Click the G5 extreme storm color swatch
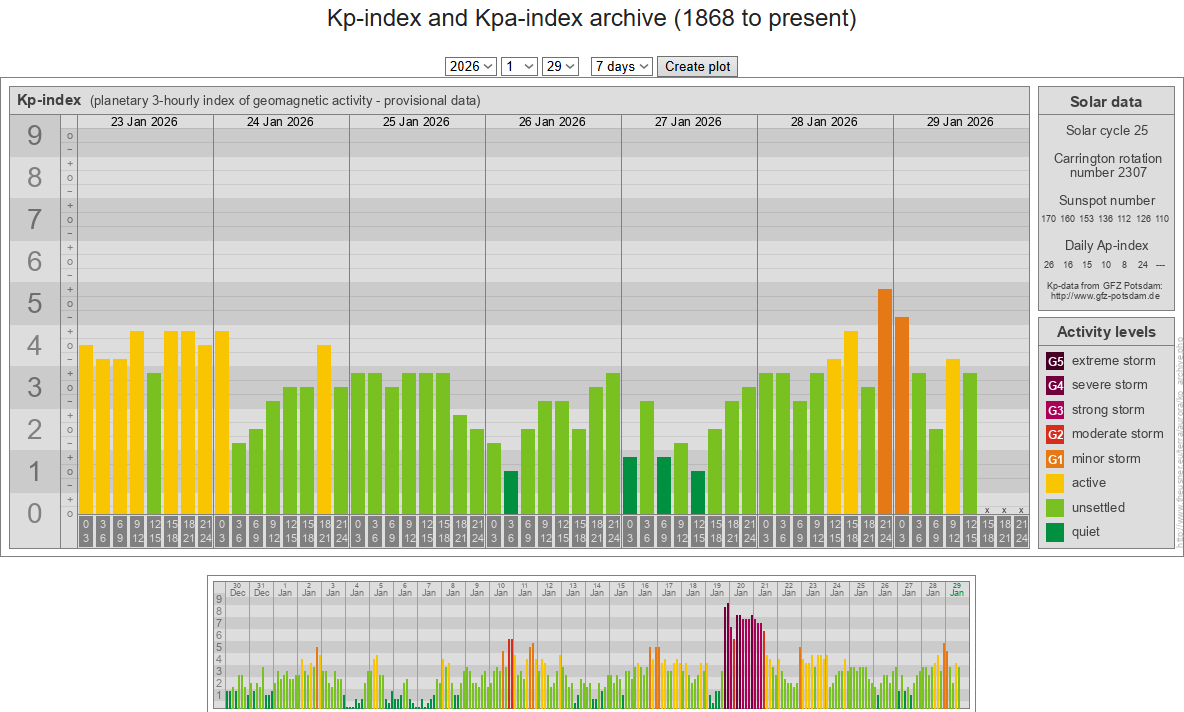This screenshot has height=712, width=1184. coord(1055,361)
